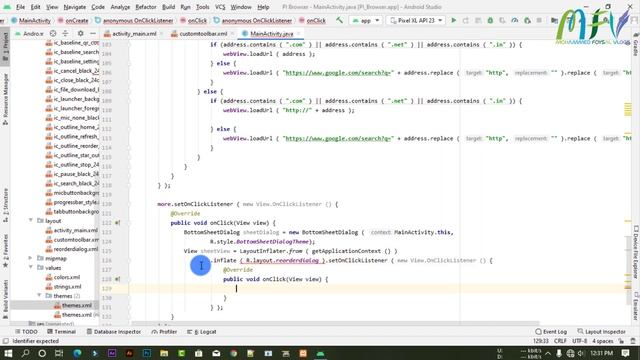The image size is (640, 360).
Task: Expand the mipmap folder
Action: 31,258
